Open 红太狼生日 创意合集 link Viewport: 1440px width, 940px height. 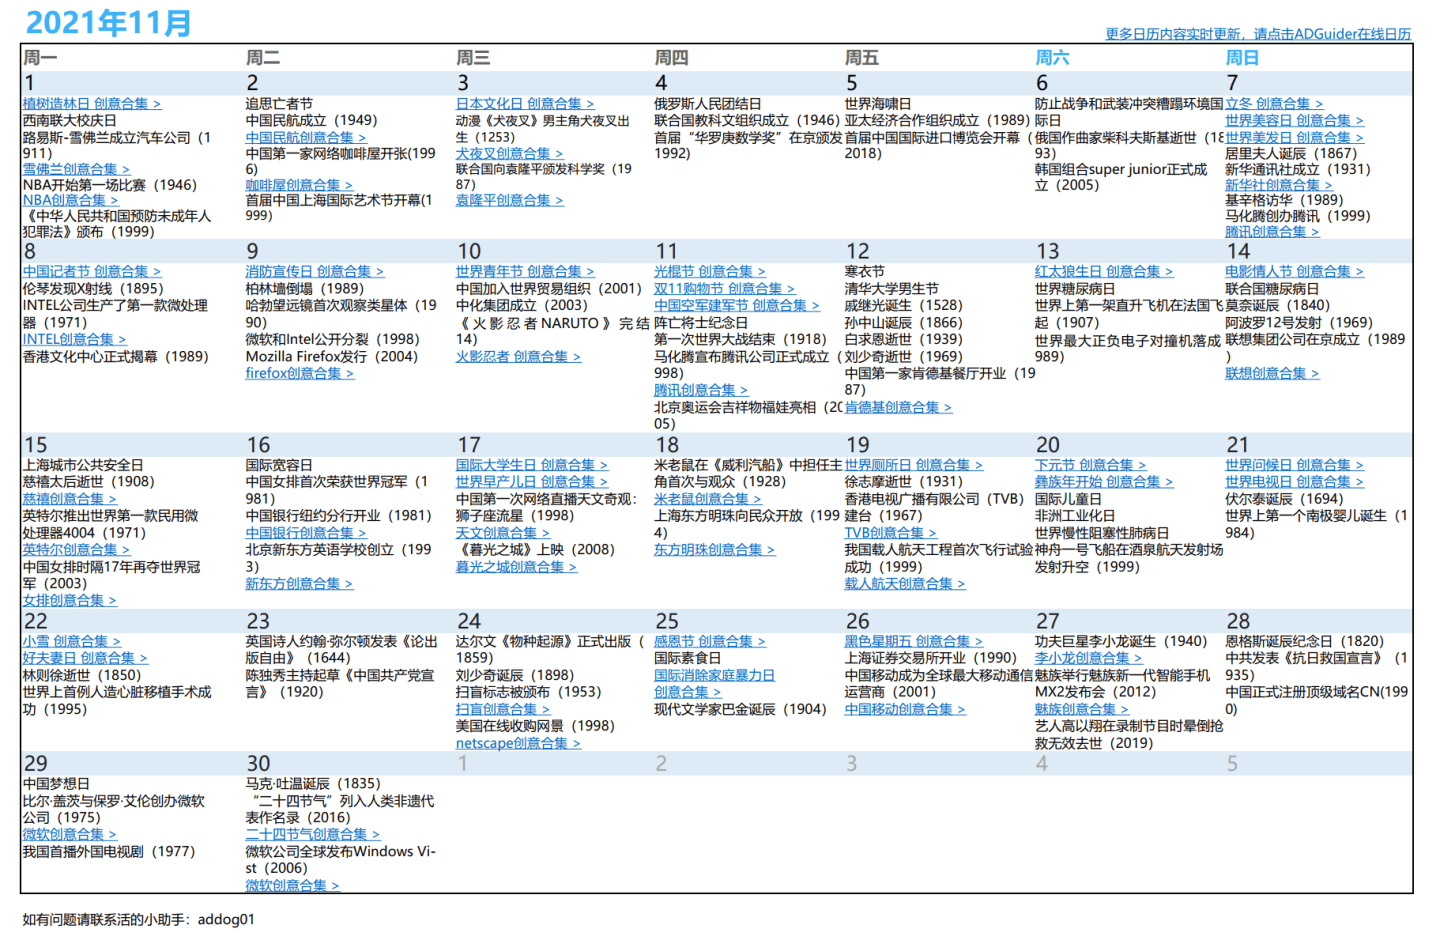1104,272
